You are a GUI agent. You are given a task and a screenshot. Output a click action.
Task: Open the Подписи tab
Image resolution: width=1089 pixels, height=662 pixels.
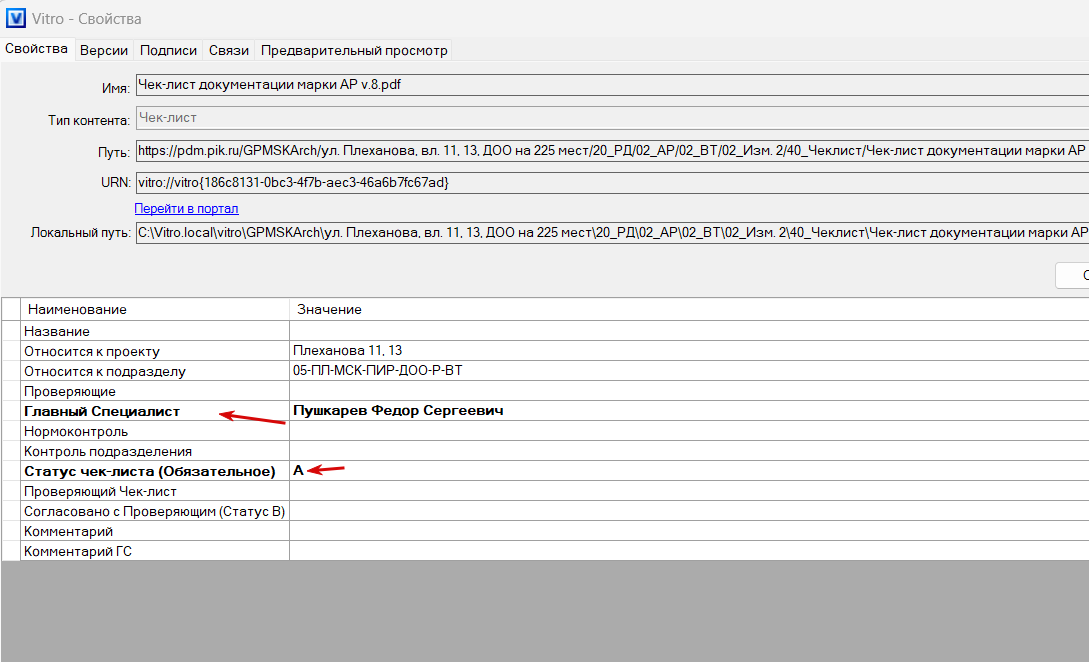(168, 50)
